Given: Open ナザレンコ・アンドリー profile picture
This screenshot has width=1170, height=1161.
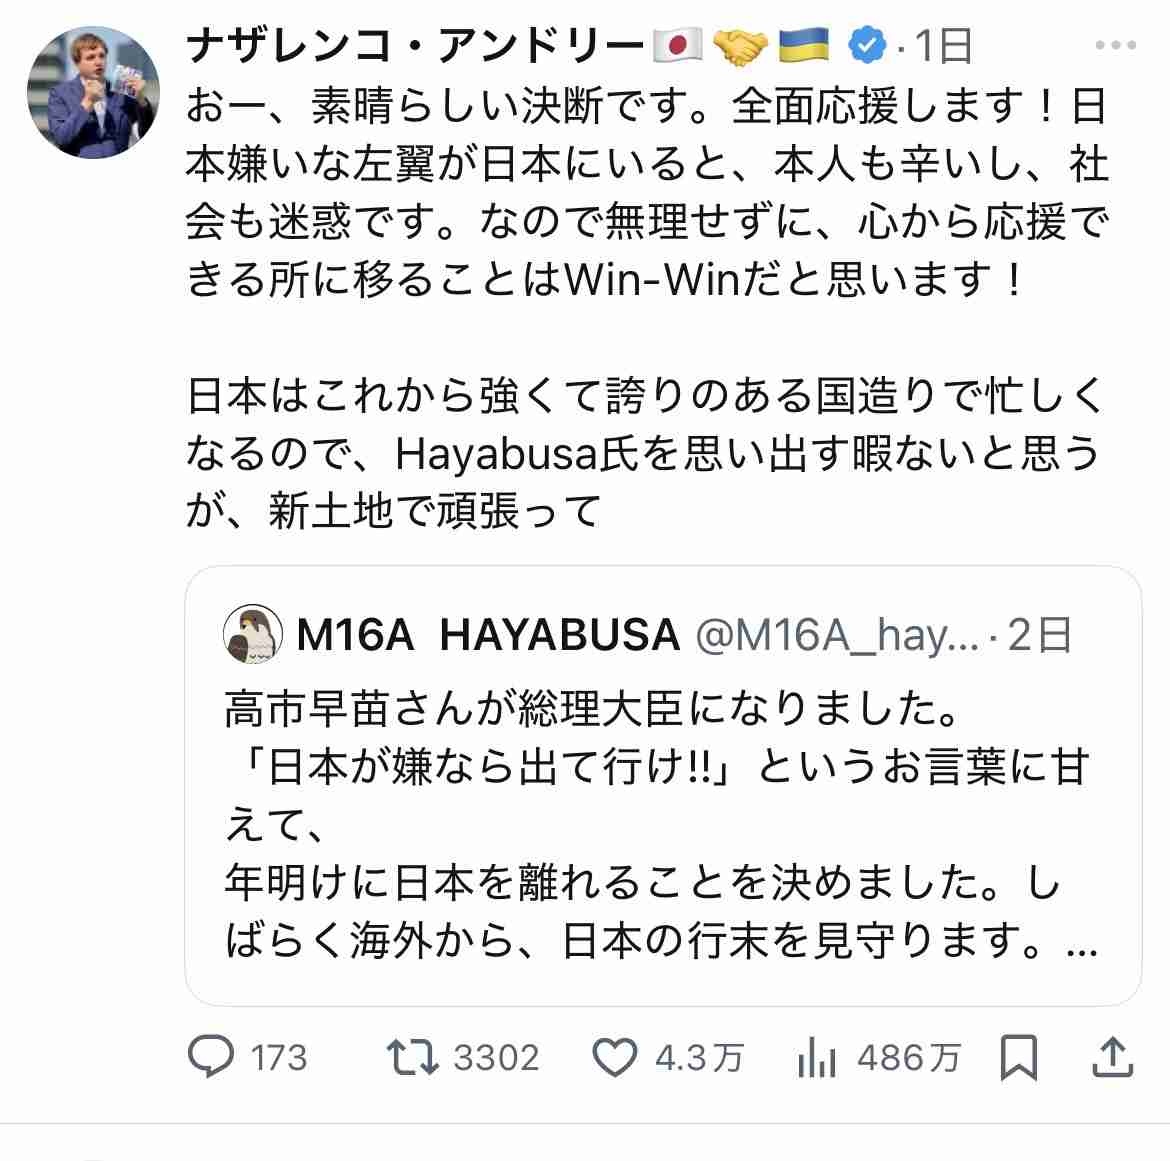Looking at the screenshot, I should point(93,92).
